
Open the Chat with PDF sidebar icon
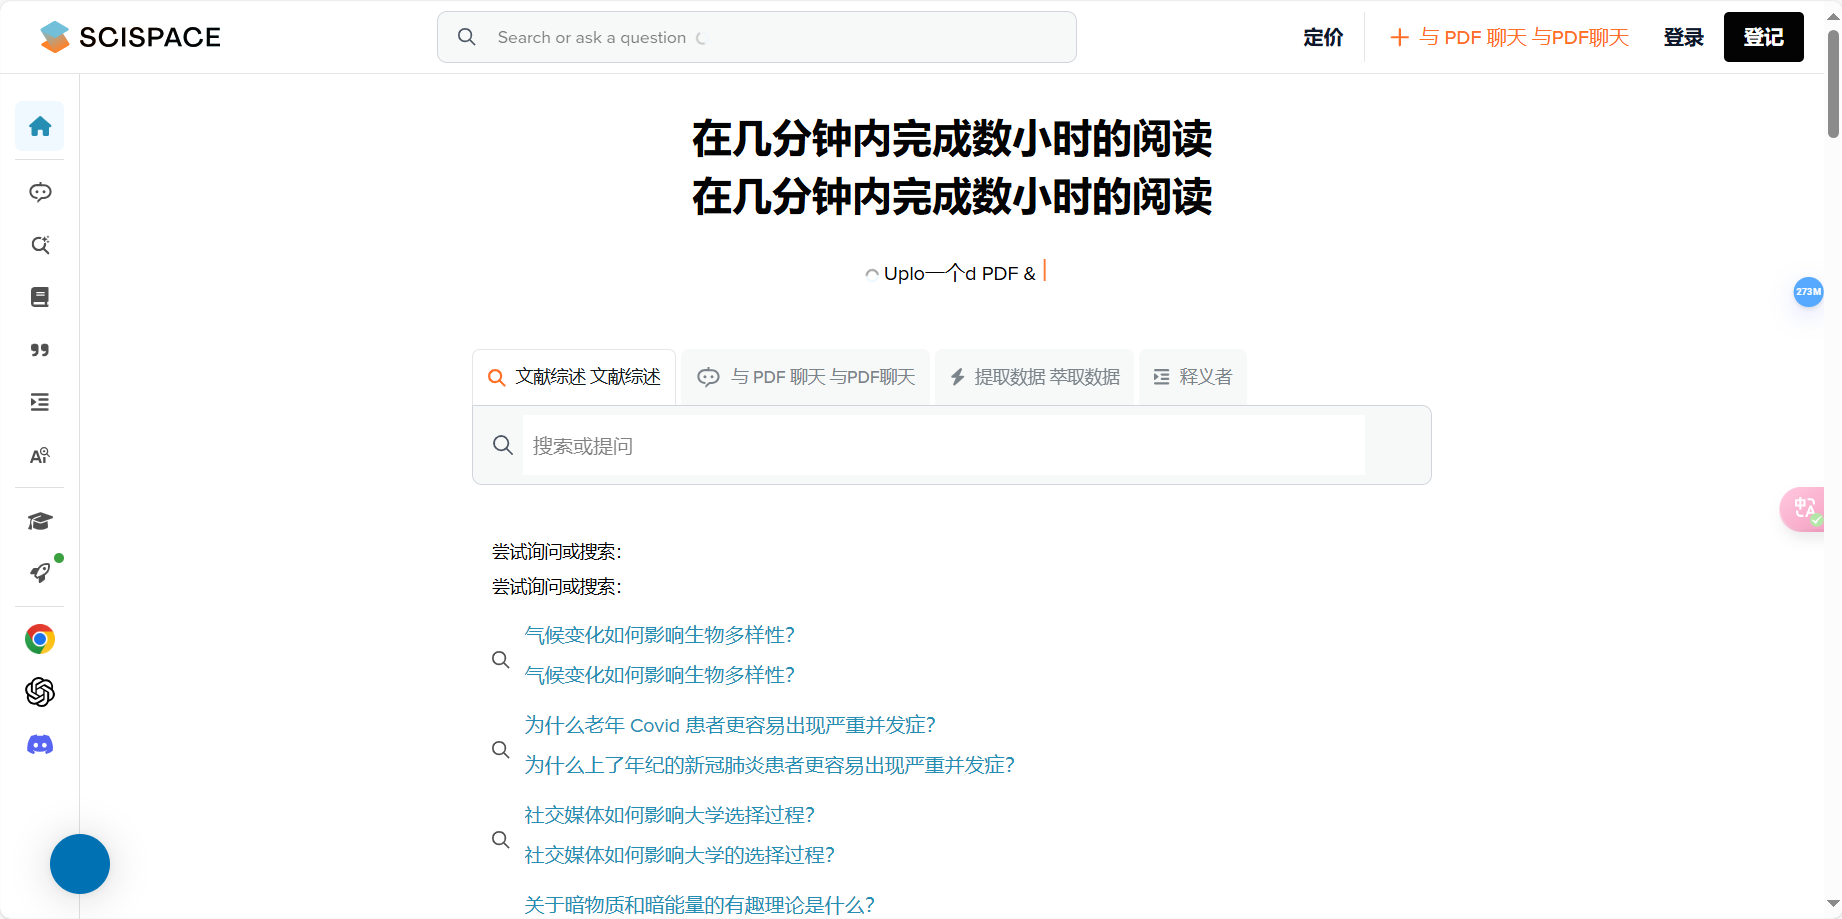coord(39,192)
